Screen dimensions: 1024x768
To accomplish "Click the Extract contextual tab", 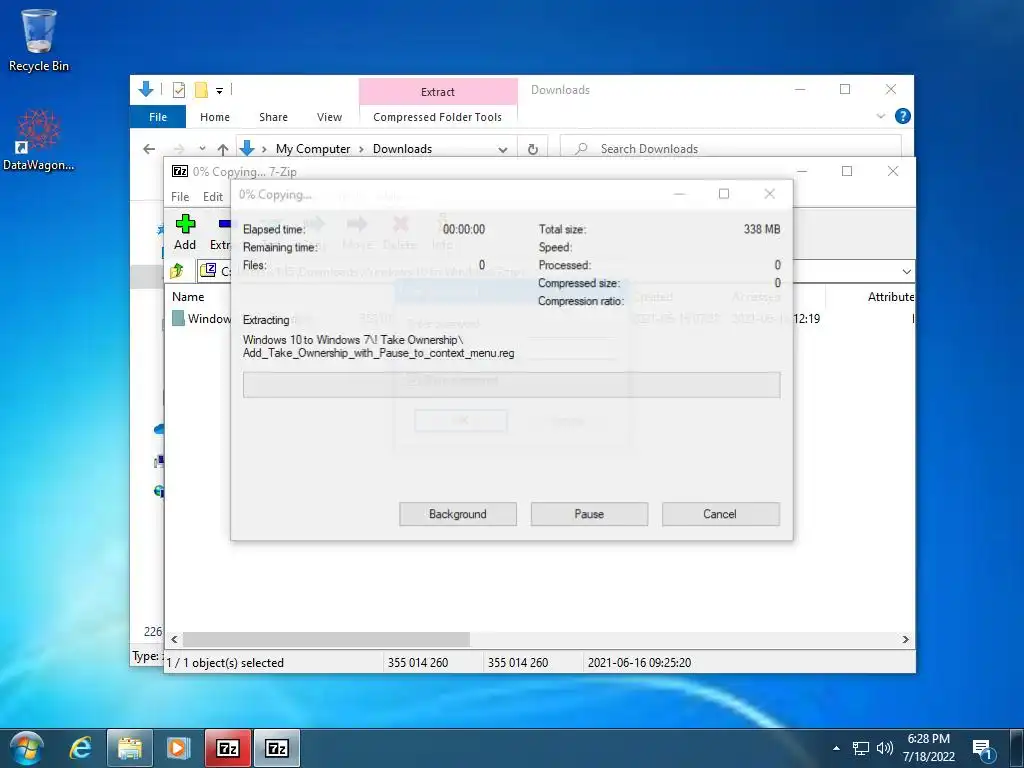I will pos(438,92).
